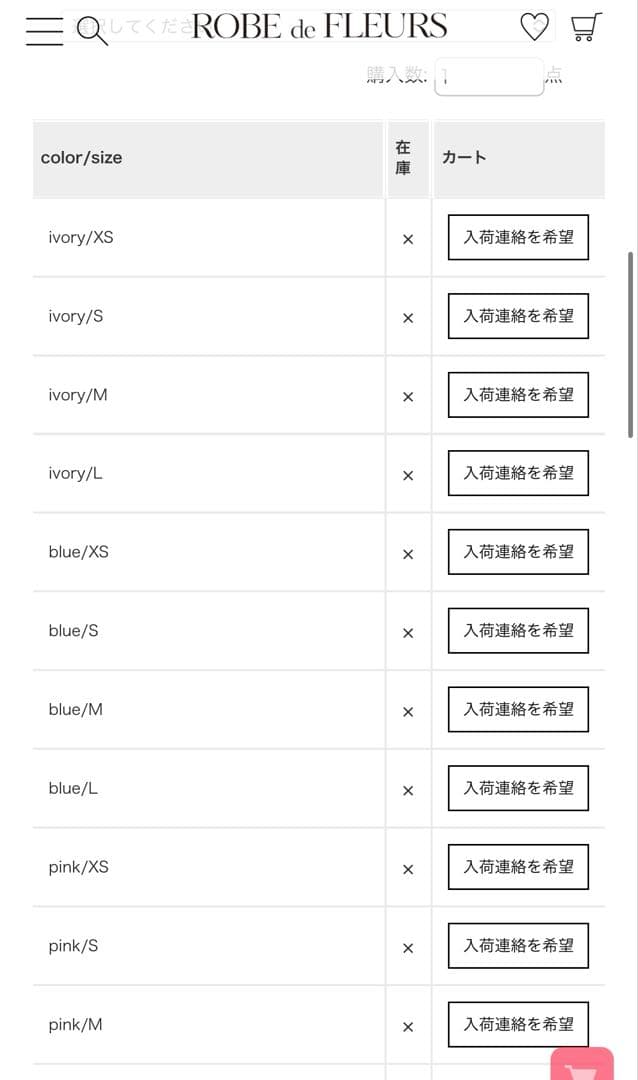Click the purchase quantity input field

pos(489,77)
